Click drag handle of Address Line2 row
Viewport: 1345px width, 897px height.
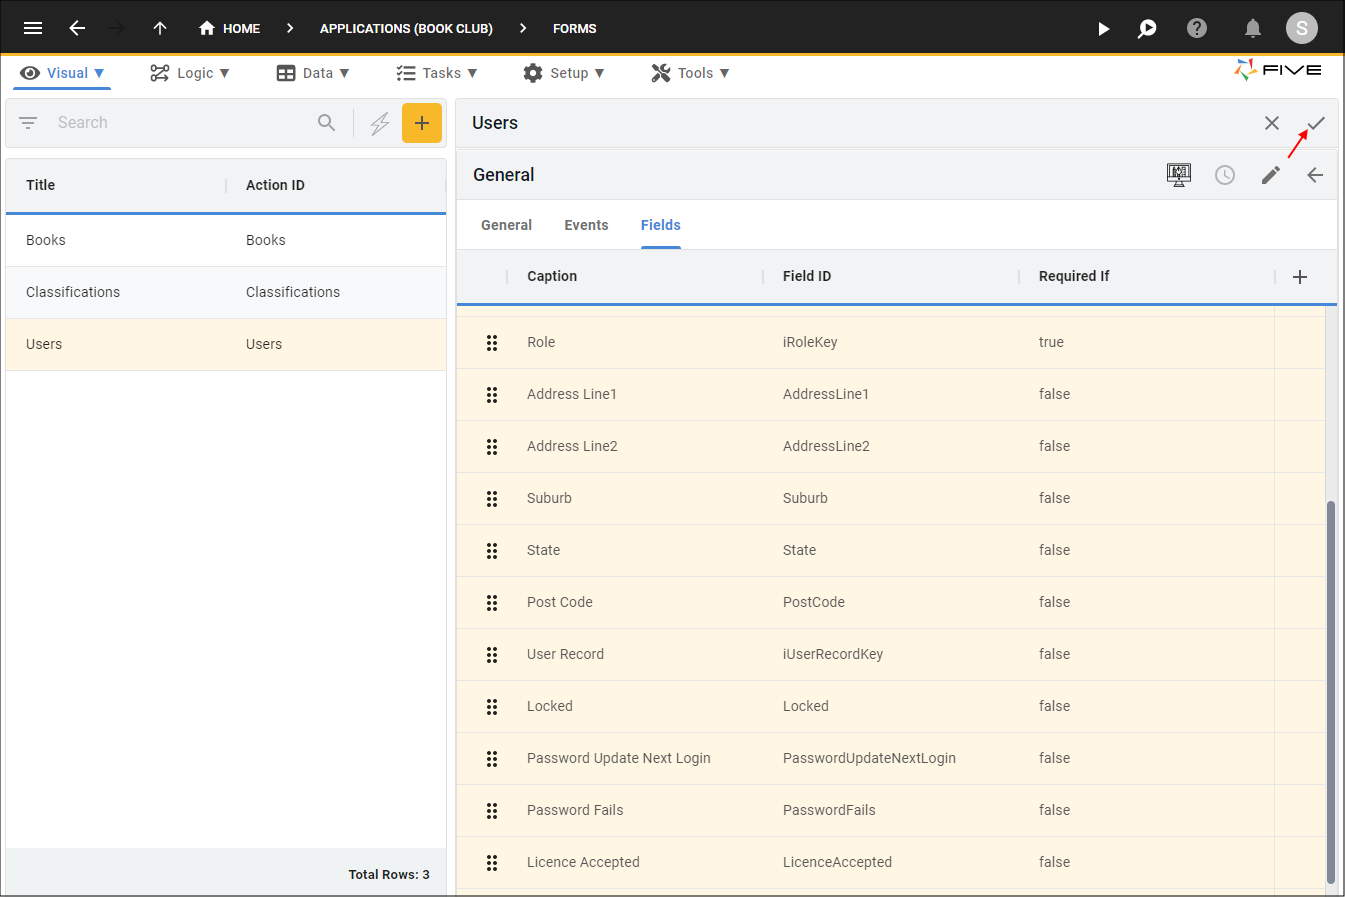(x=492, y=447)
